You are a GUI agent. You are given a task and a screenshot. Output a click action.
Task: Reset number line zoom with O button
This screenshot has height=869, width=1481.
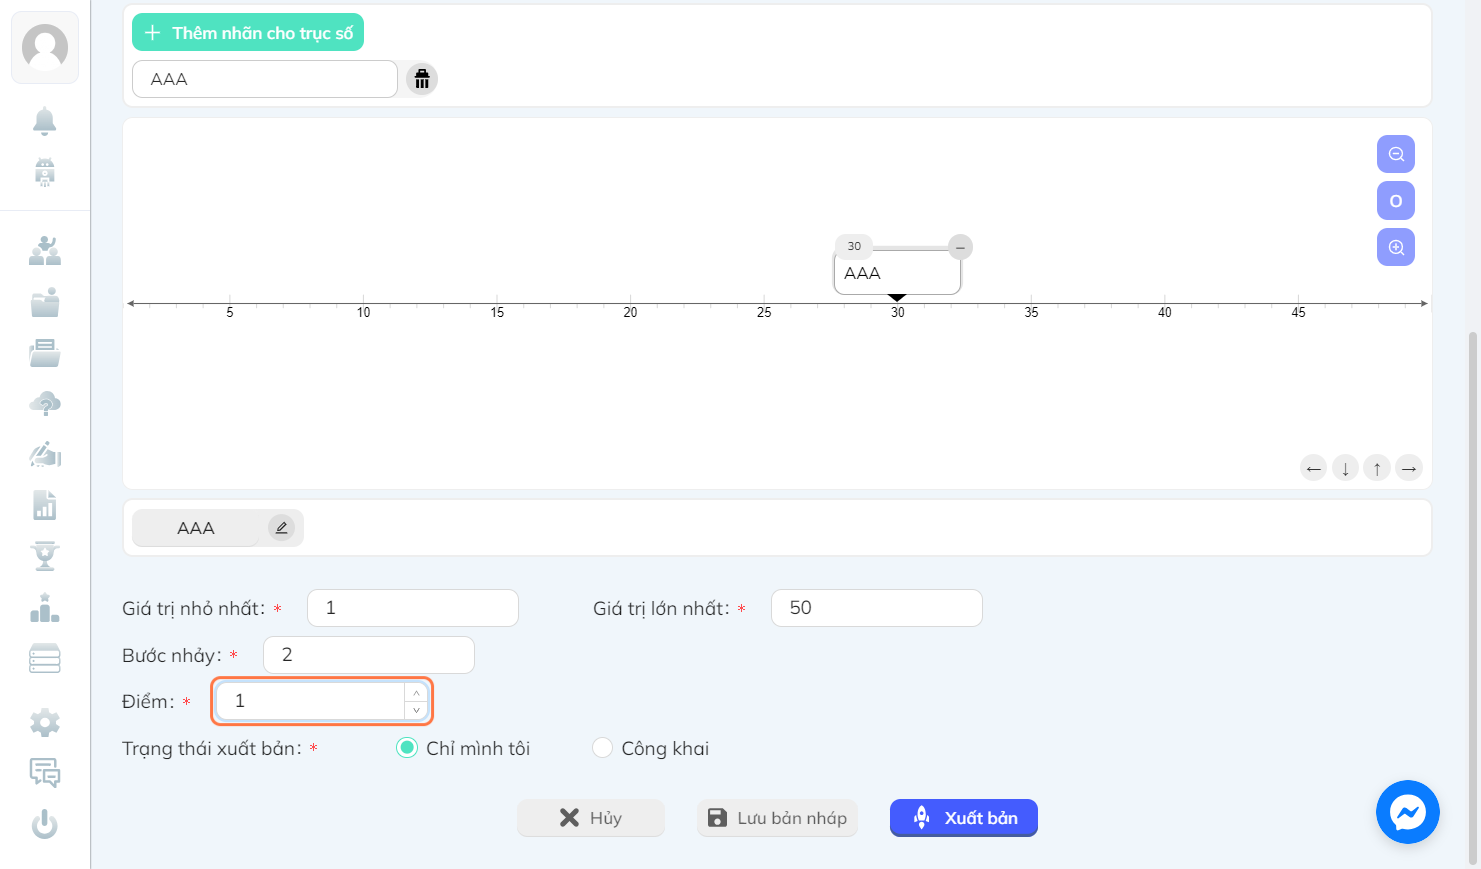(x=1396, y=201)
